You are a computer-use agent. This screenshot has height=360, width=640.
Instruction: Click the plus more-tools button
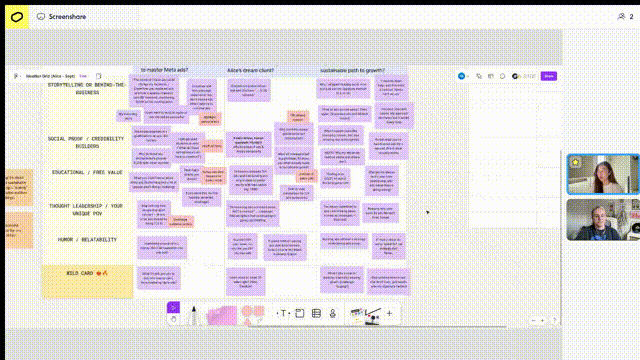pos(389,313)
